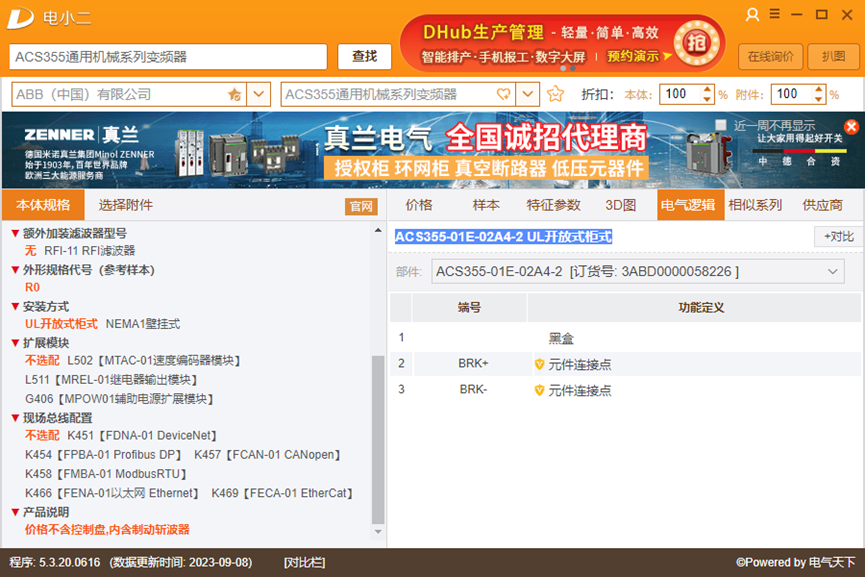The width and height of the screenshot is (865, 577).
Task: Click the 官网 button
Action: [x=361, y=206]
